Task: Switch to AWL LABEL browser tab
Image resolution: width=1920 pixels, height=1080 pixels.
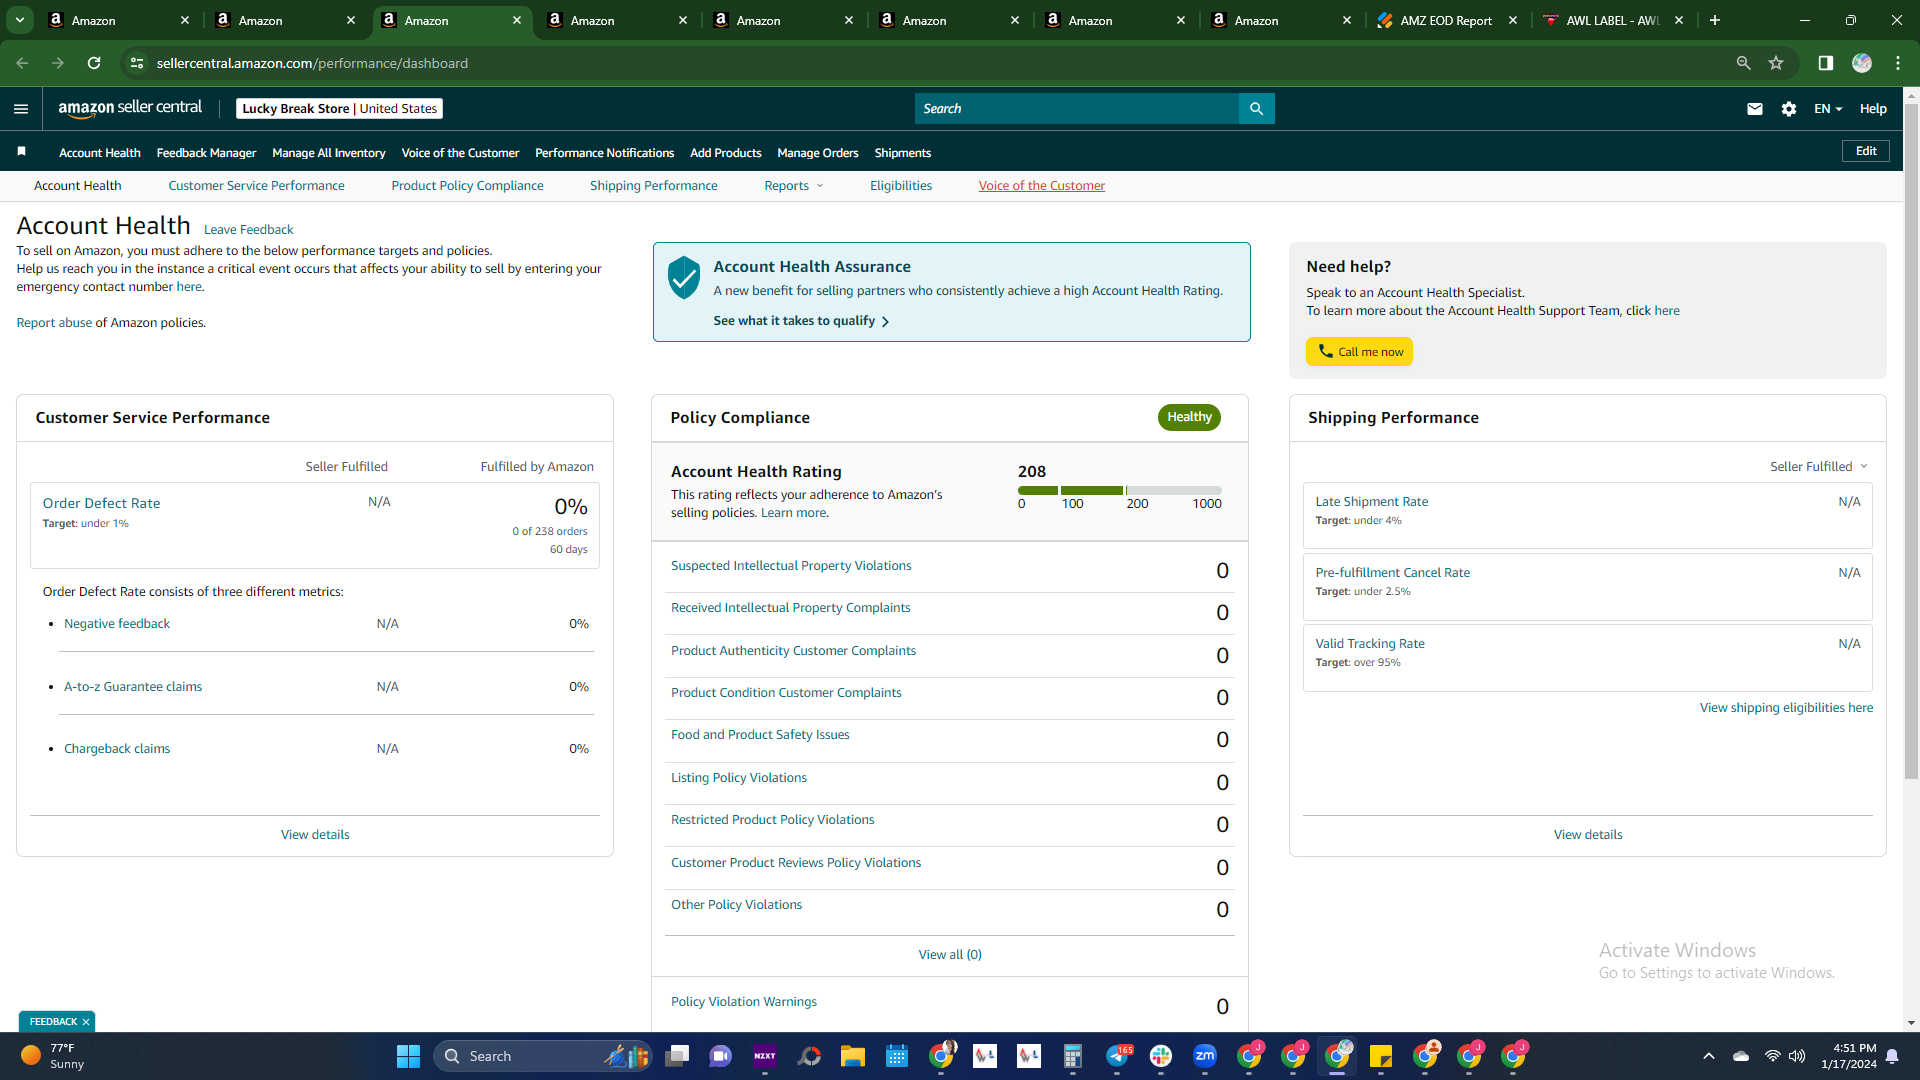Action: point(1611,20)
